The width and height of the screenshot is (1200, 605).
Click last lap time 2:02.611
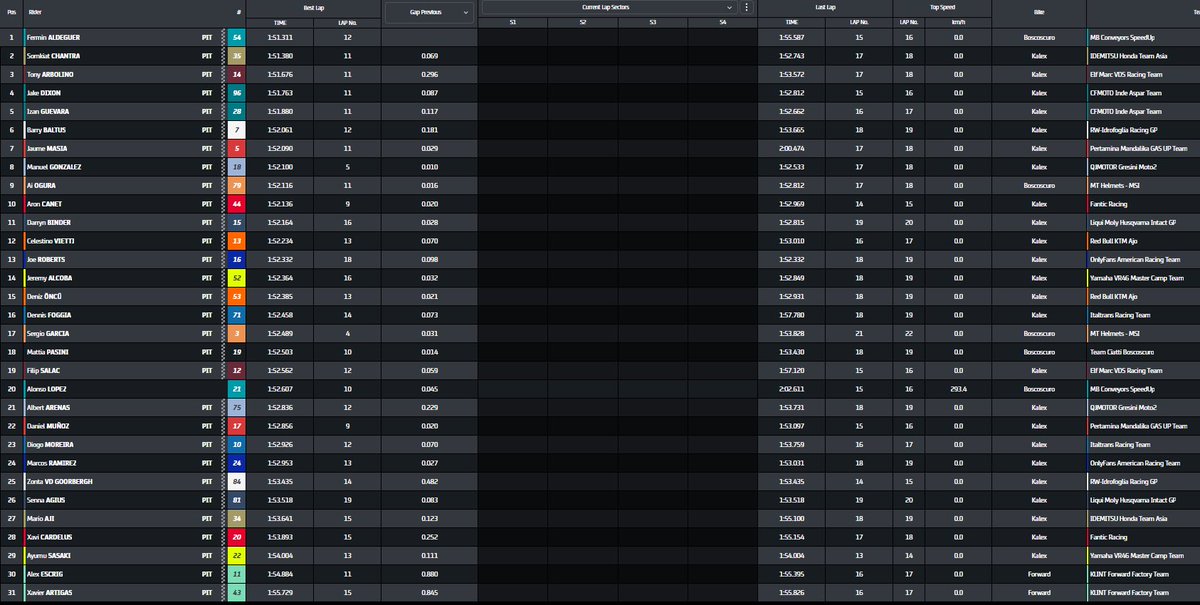791,389
